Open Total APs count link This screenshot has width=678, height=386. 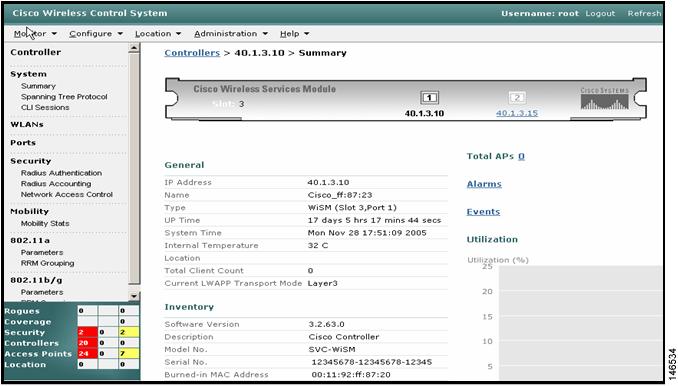521,156
